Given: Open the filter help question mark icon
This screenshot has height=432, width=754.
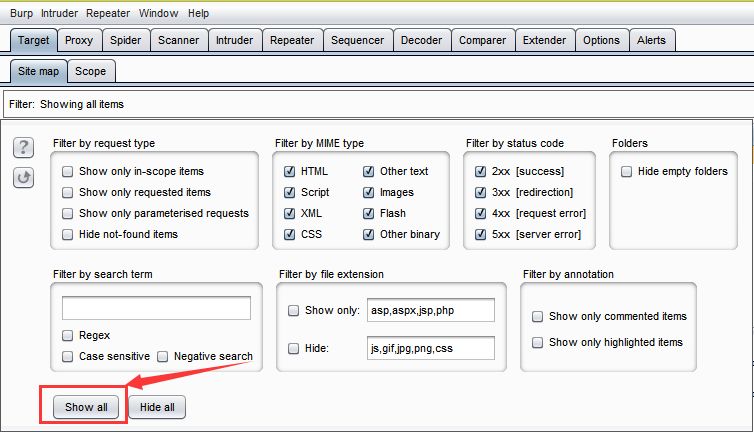Looking at the screenshot, I should [x=23, y=147].
